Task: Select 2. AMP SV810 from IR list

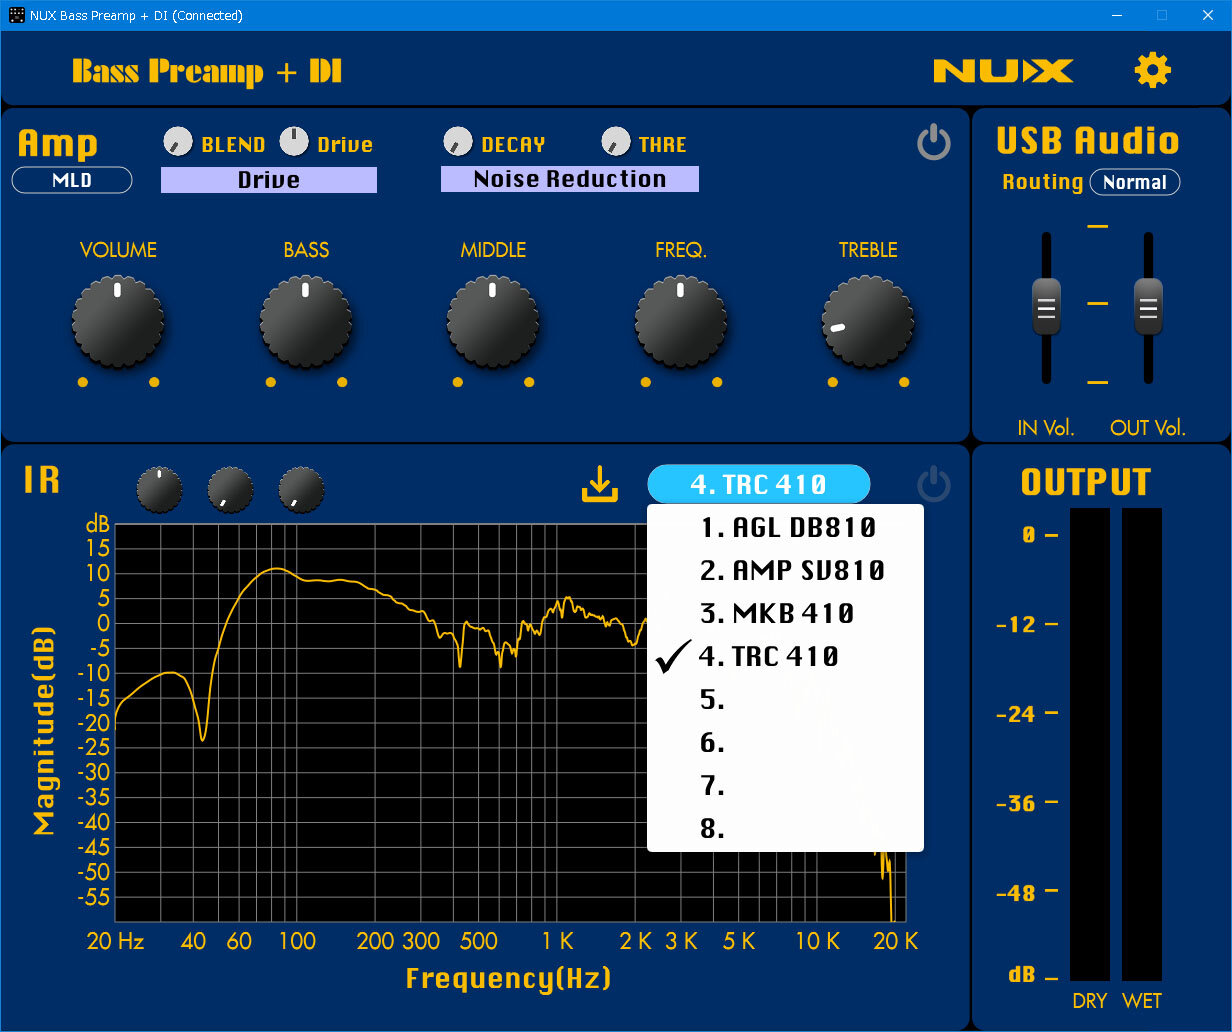Action: [785, 571]
